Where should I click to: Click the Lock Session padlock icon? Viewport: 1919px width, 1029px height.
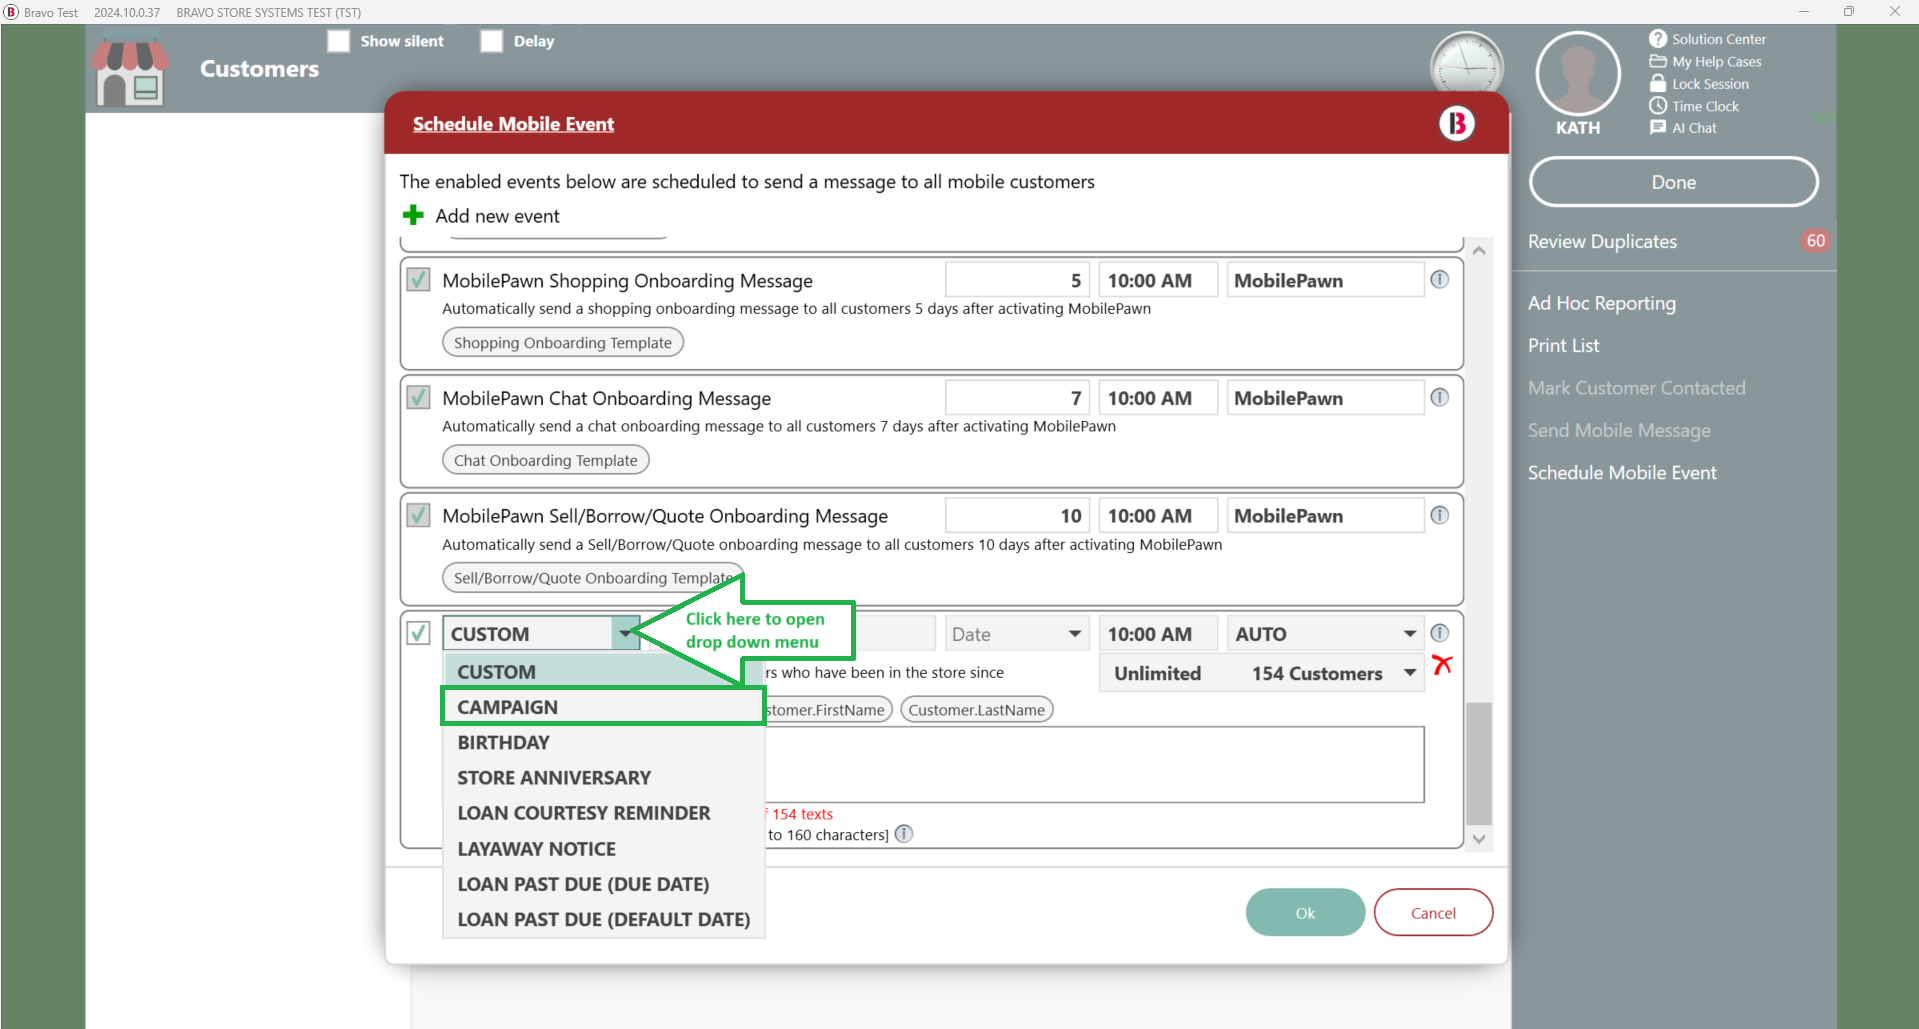(1658, 83)
